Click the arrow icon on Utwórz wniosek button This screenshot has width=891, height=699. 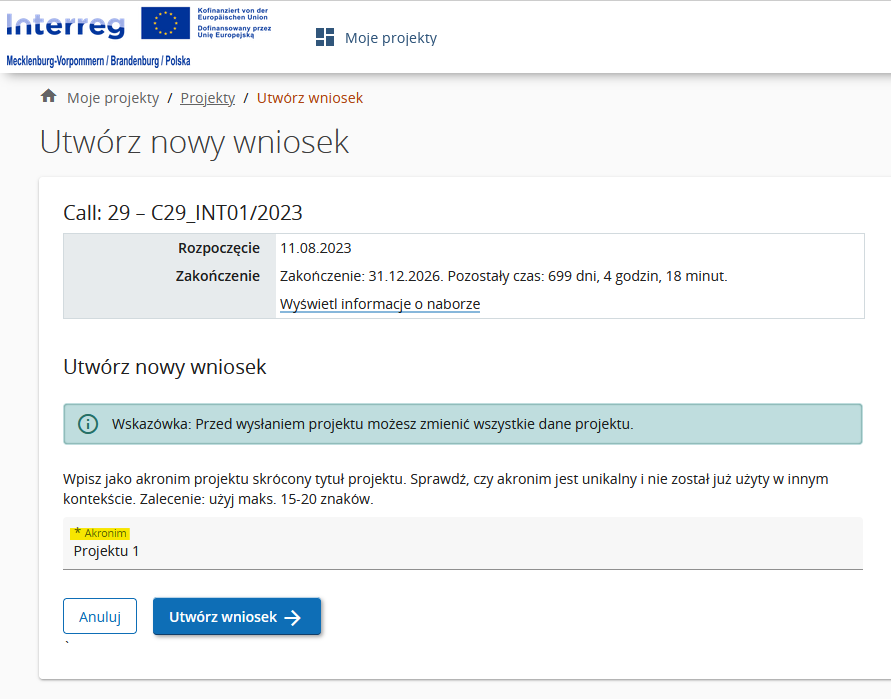coord(293,617)
